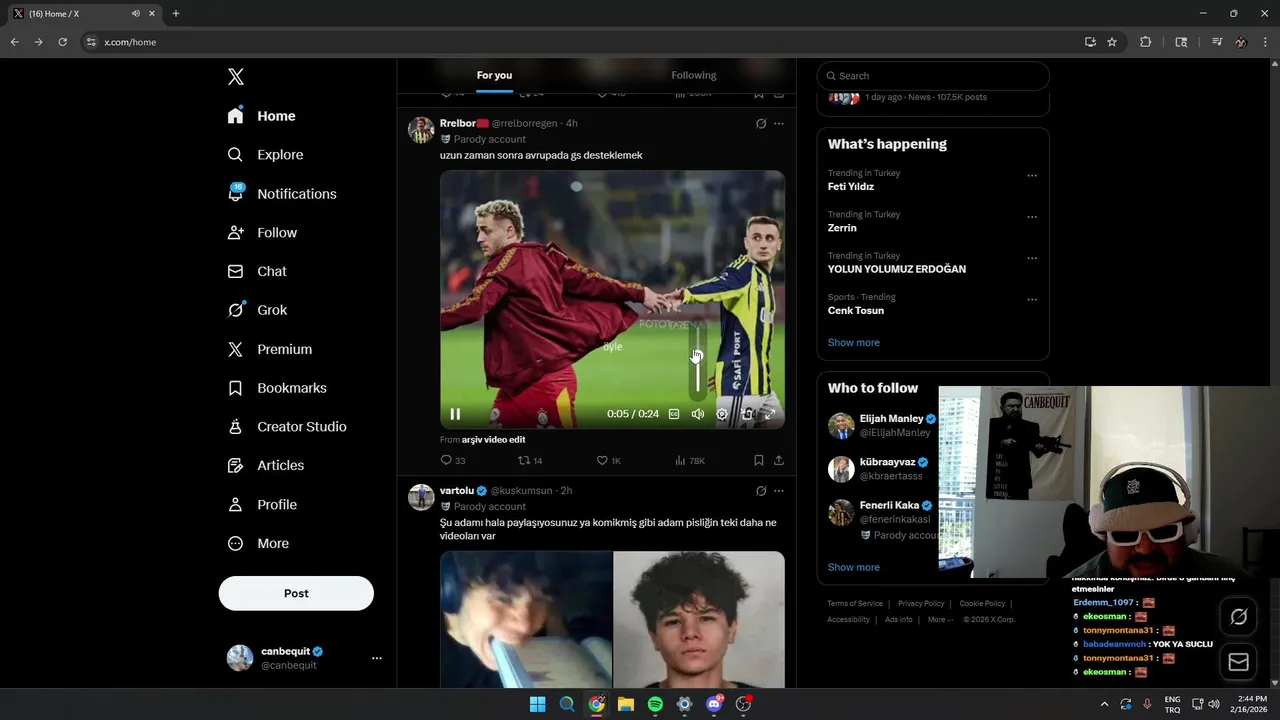Image resolution: width=1280 pixels, height=720 pixels.
Task: Open options for Cenk Tosun trend
Action: click(x=1032, y=300)
